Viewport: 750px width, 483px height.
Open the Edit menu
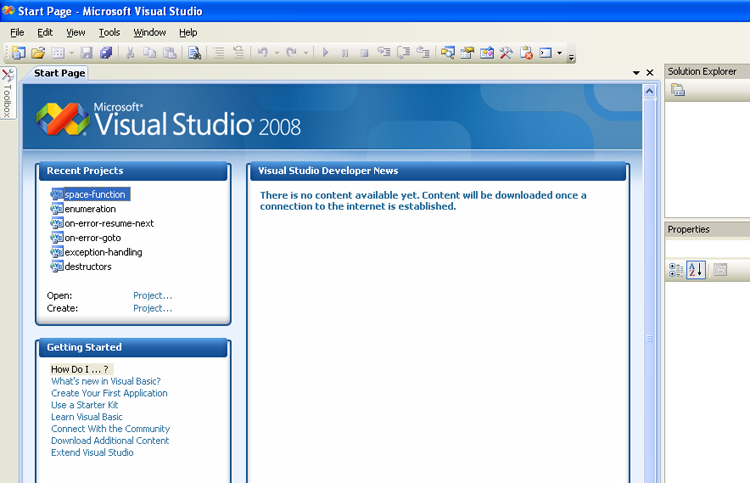(x=45, y=33)
